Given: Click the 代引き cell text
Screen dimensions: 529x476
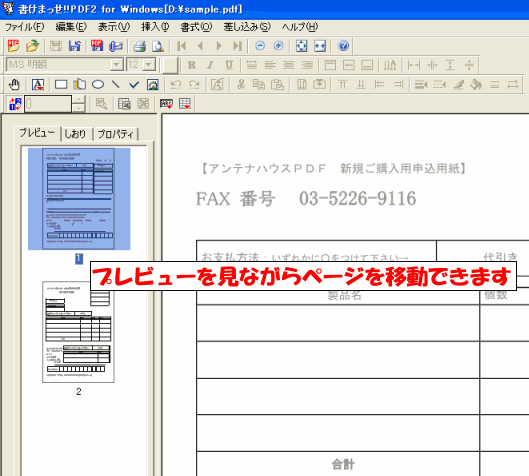Looking at the screenshot, I should coord(501,257).
